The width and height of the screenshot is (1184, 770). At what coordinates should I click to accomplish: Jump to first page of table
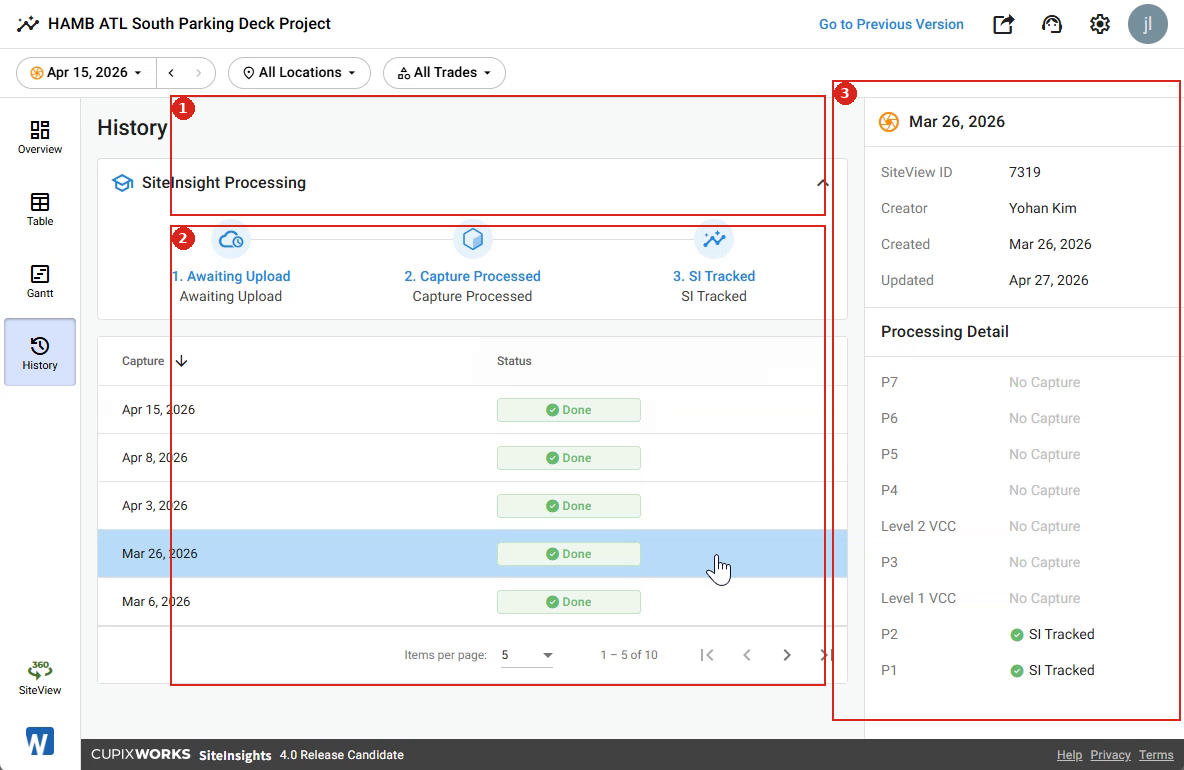[x=707, y=654]
